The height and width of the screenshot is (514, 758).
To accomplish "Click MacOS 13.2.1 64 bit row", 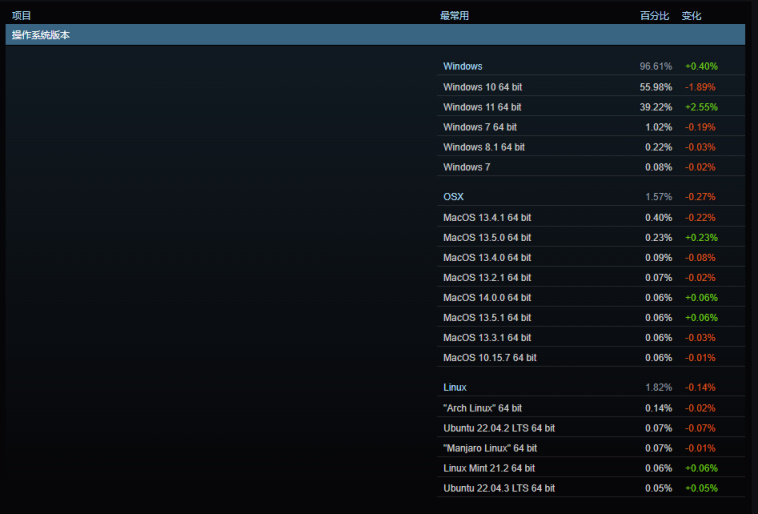I will [x=591, y=278].
